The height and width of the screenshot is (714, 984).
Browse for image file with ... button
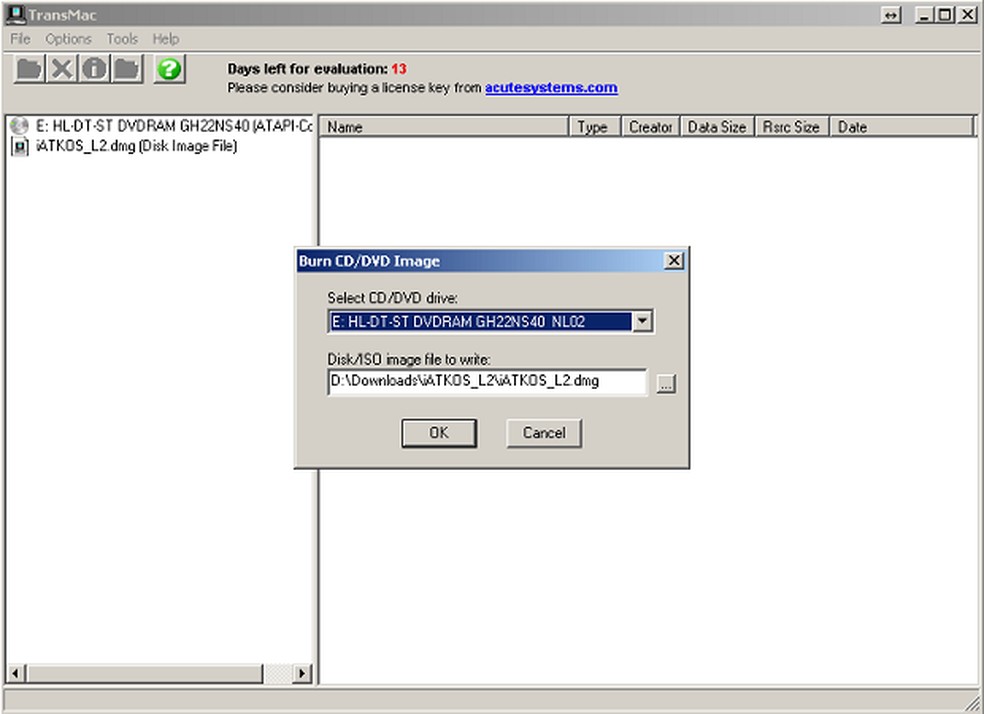666,383
